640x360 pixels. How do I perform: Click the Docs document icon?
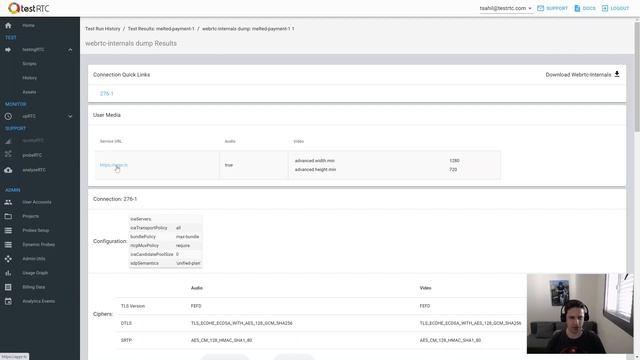tap(577, 8)
